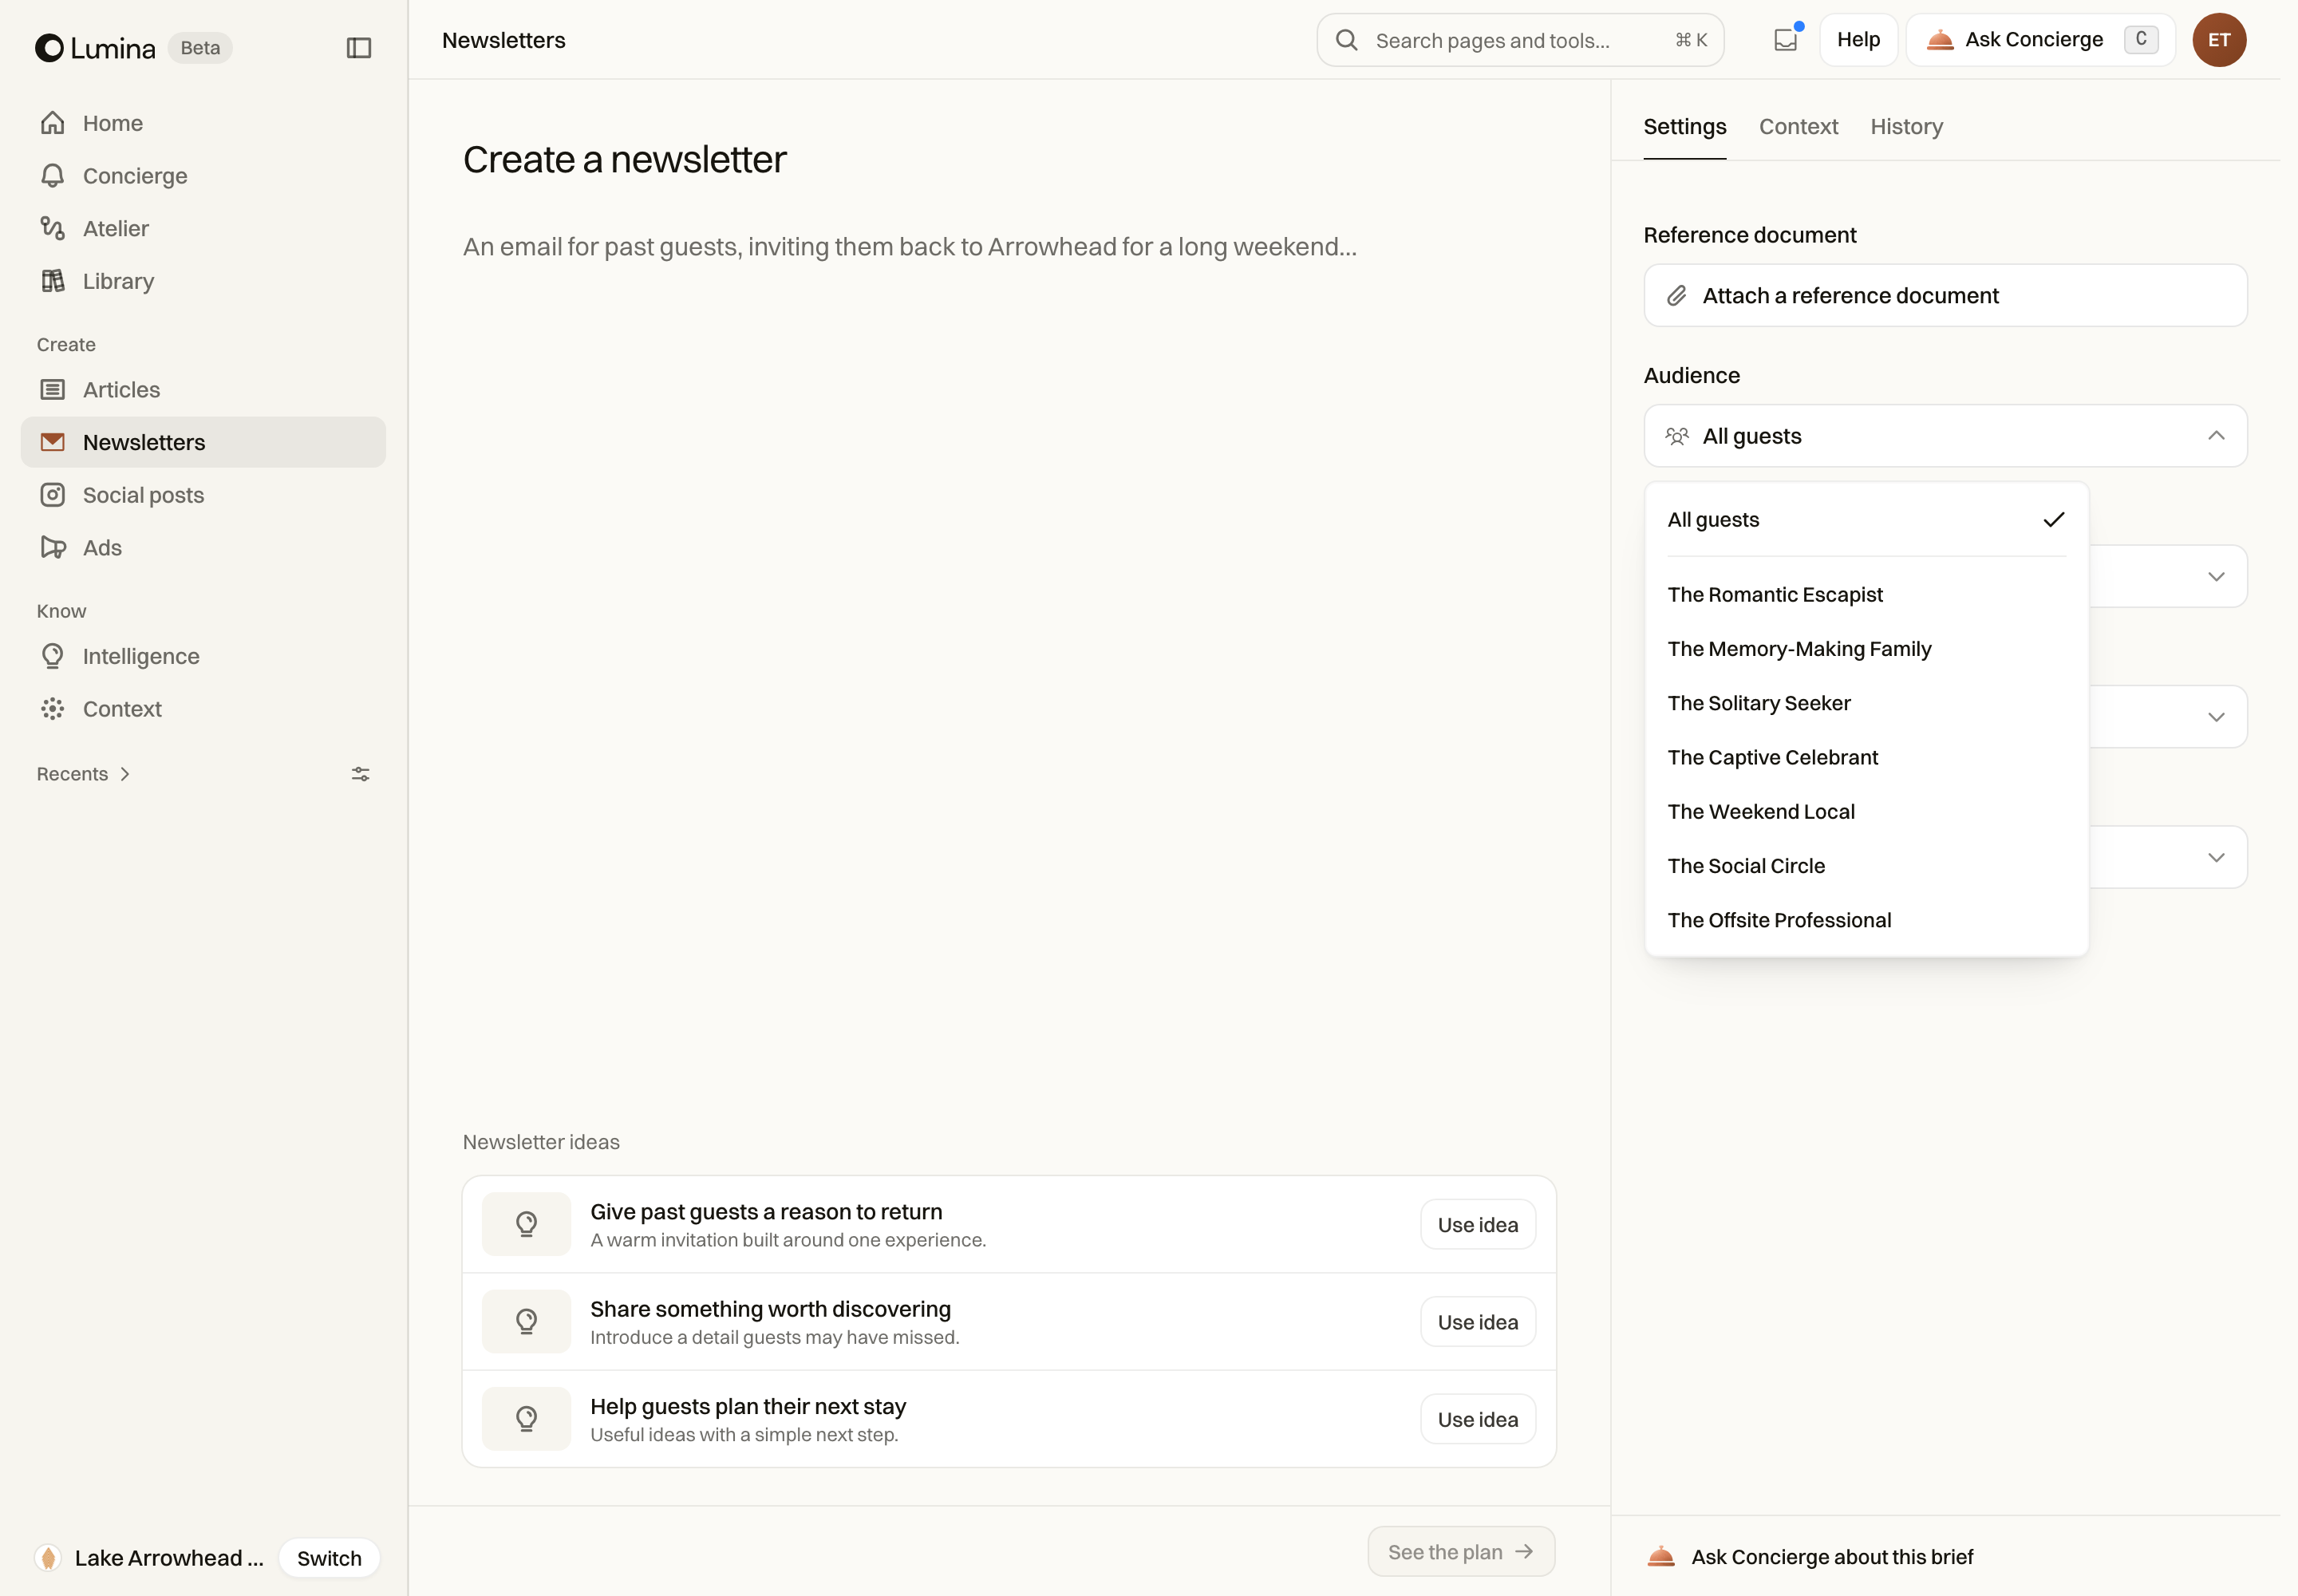
Task: Open the inbox notifications icon
Action: (1786, 40)
